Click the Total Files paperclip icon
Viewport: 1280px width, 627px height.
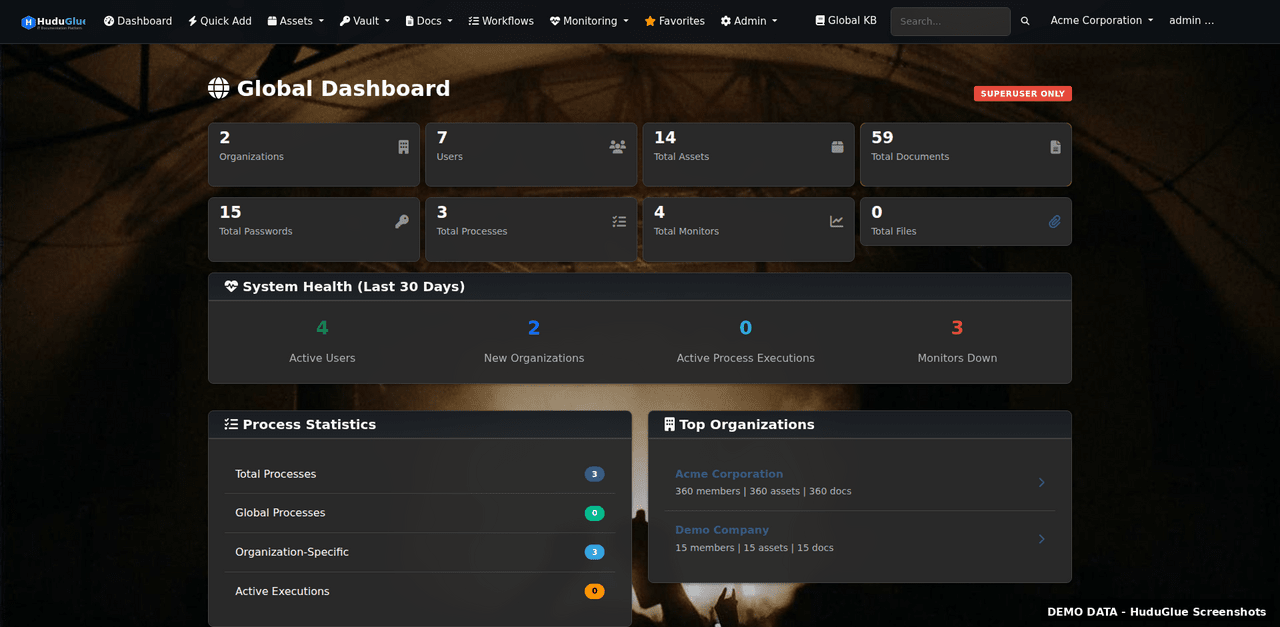click(1055, 222)
